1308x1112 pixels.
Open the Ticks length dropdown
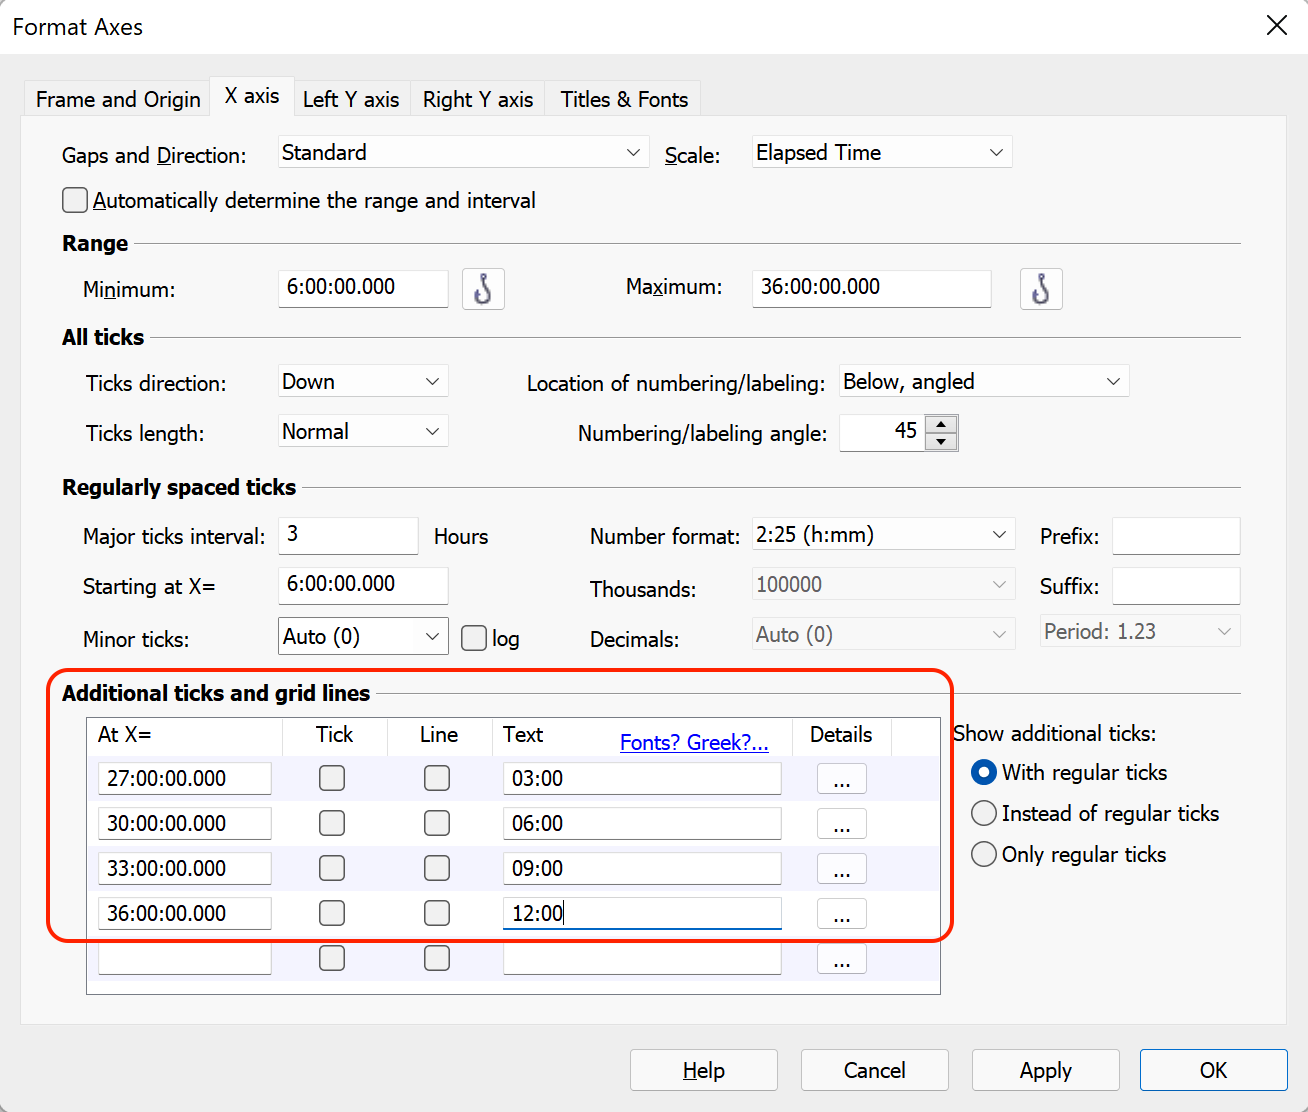tap(363, 431)
